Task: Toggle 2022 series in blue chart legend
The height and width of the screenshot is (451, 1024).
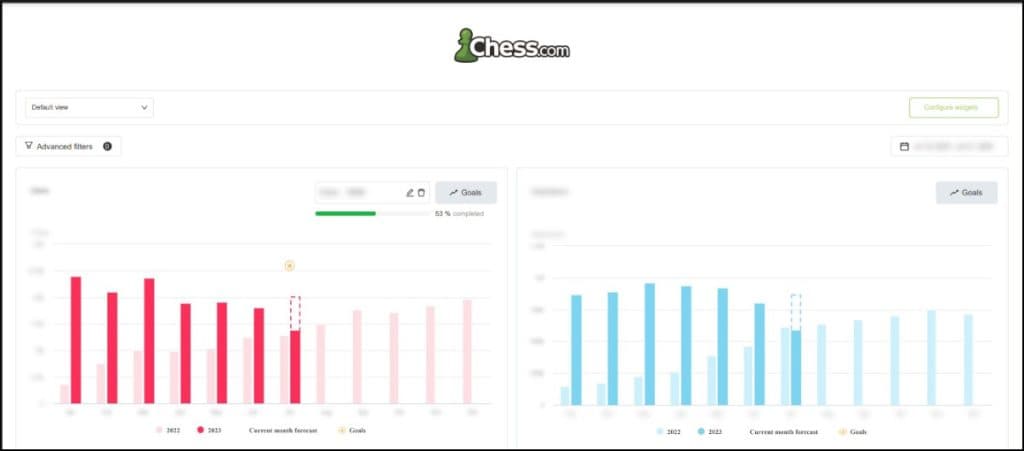Action: tap(669, 431)
